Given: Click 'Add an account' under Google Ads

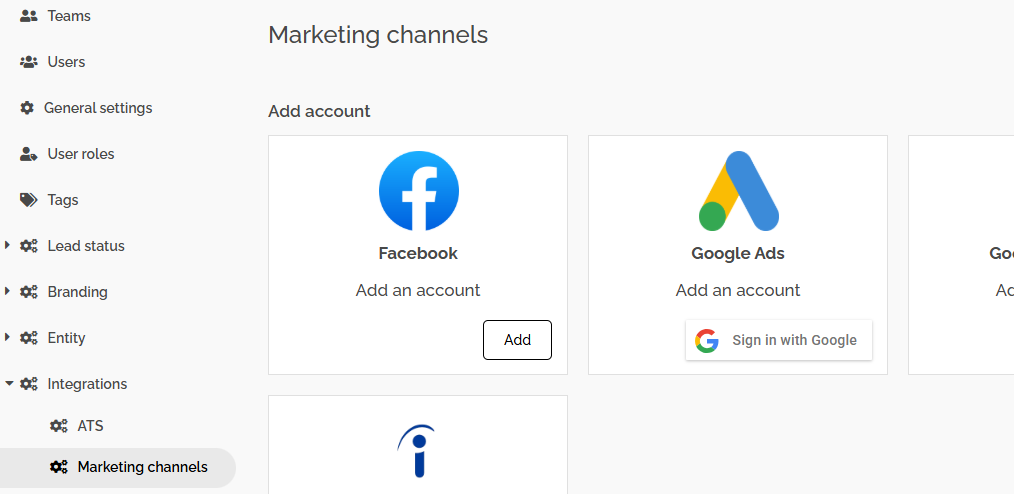Looking at the screenshot, I should (x=738, y=290).
